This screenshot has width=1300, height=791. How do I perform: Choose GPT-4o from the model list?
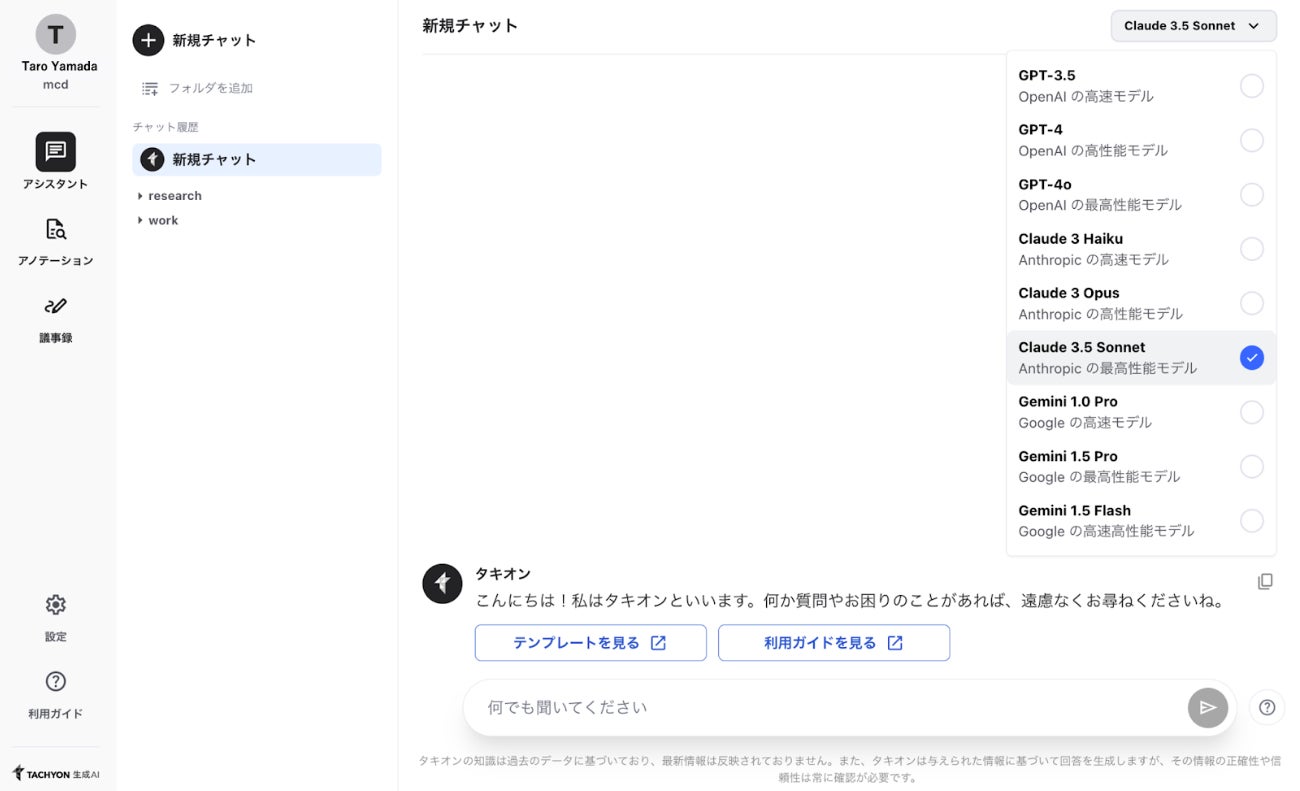[1141, 195]
